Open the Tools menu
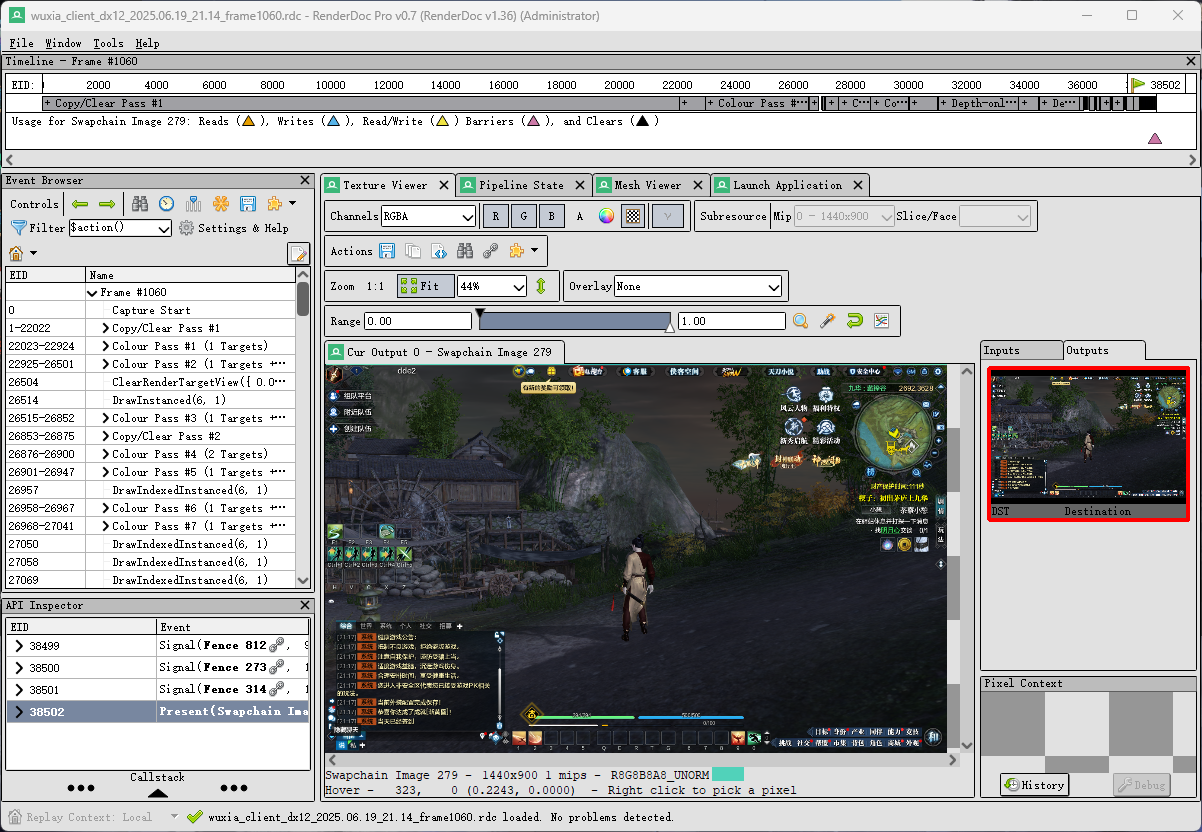Viewport: 1202px width, 832px height. pyautogui.click(x=108, y=43)
